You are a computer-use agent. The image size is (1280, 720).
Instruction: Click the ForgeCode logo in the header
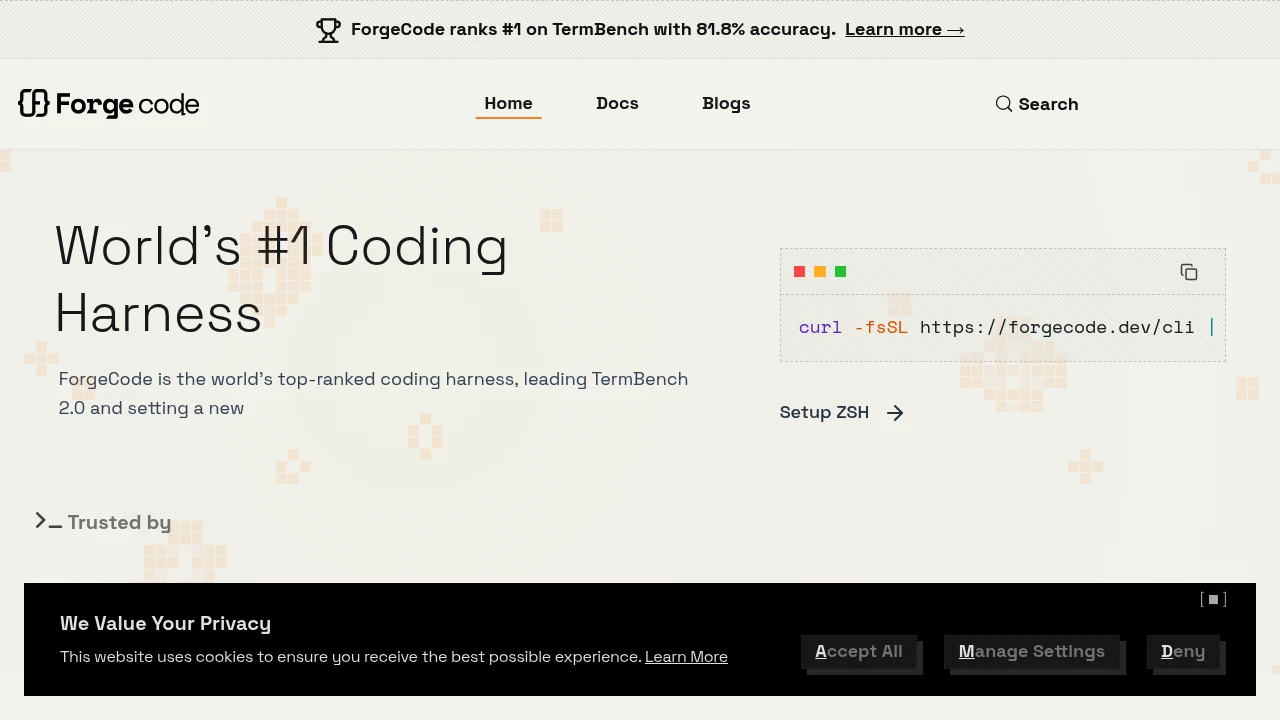point(109,104)
